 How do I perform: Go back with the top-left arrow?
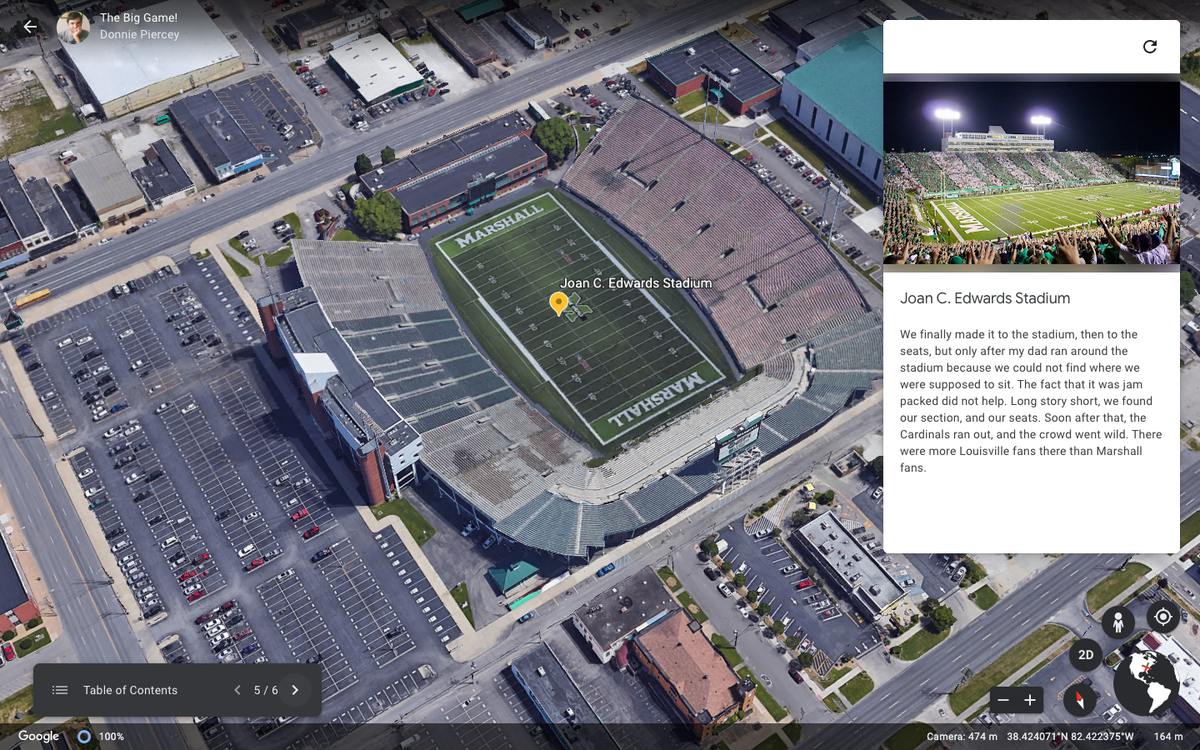click(30, 27)
